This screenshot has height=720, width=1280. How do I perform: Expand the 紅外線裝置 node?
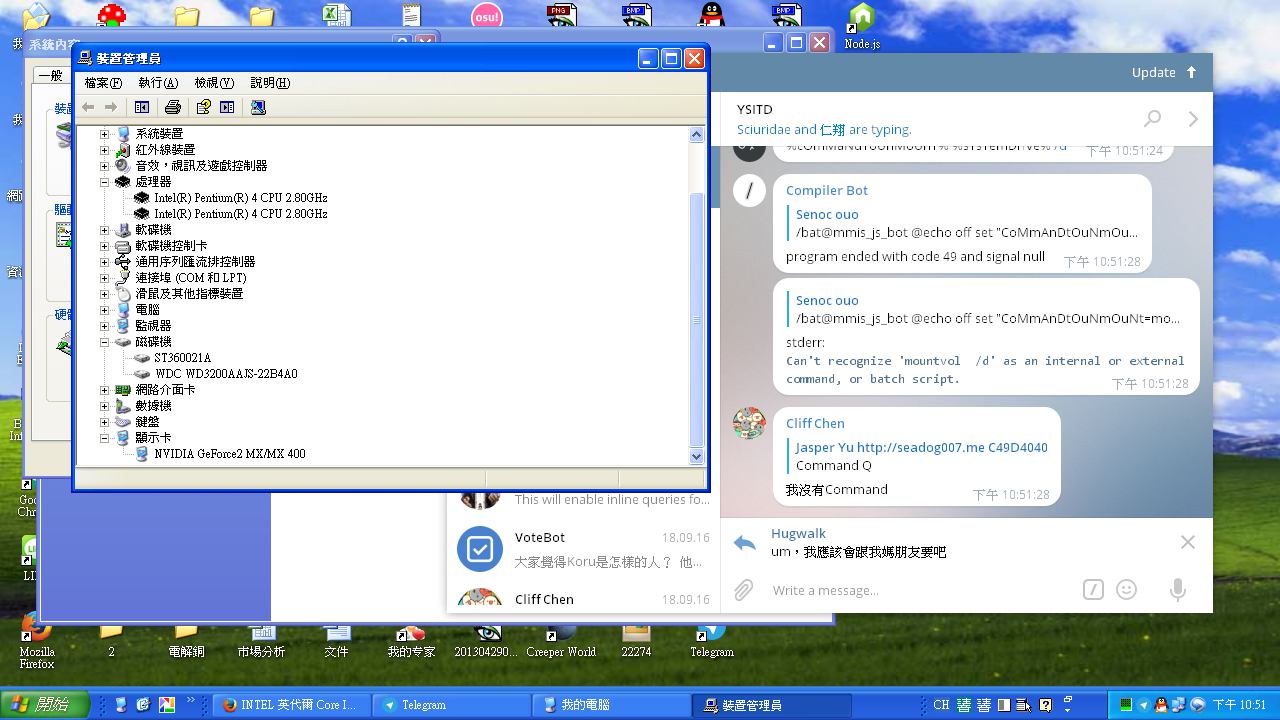click(105, 150)
